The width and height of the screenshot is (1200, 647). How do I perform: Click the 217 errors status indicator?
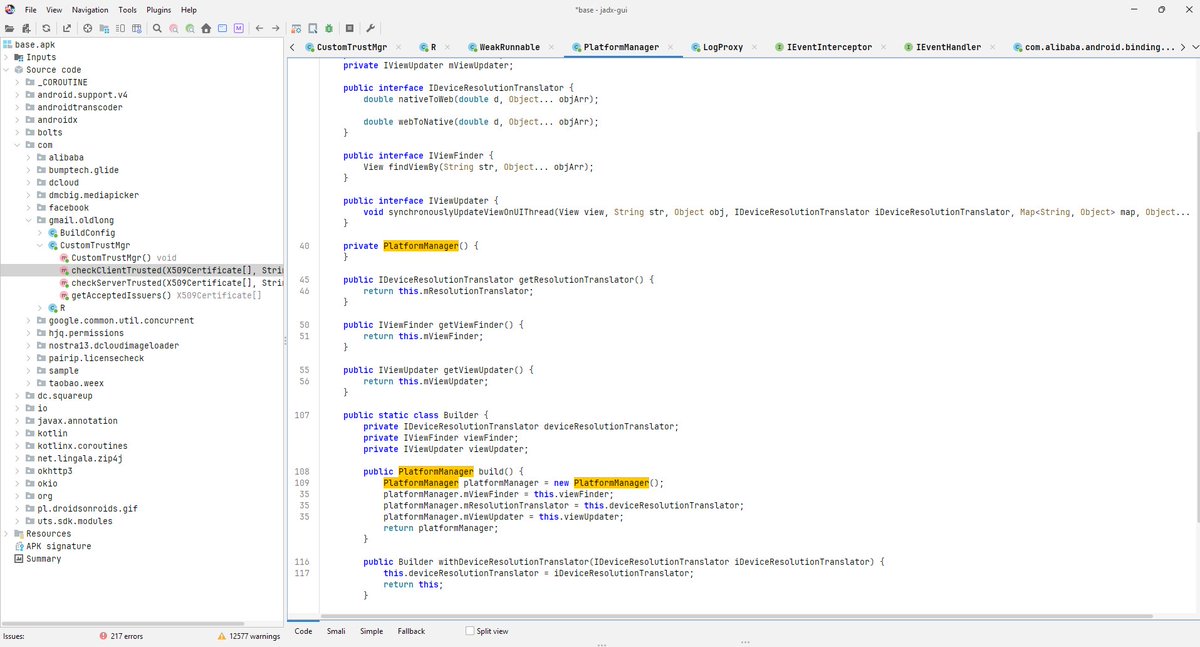point(121,636)
